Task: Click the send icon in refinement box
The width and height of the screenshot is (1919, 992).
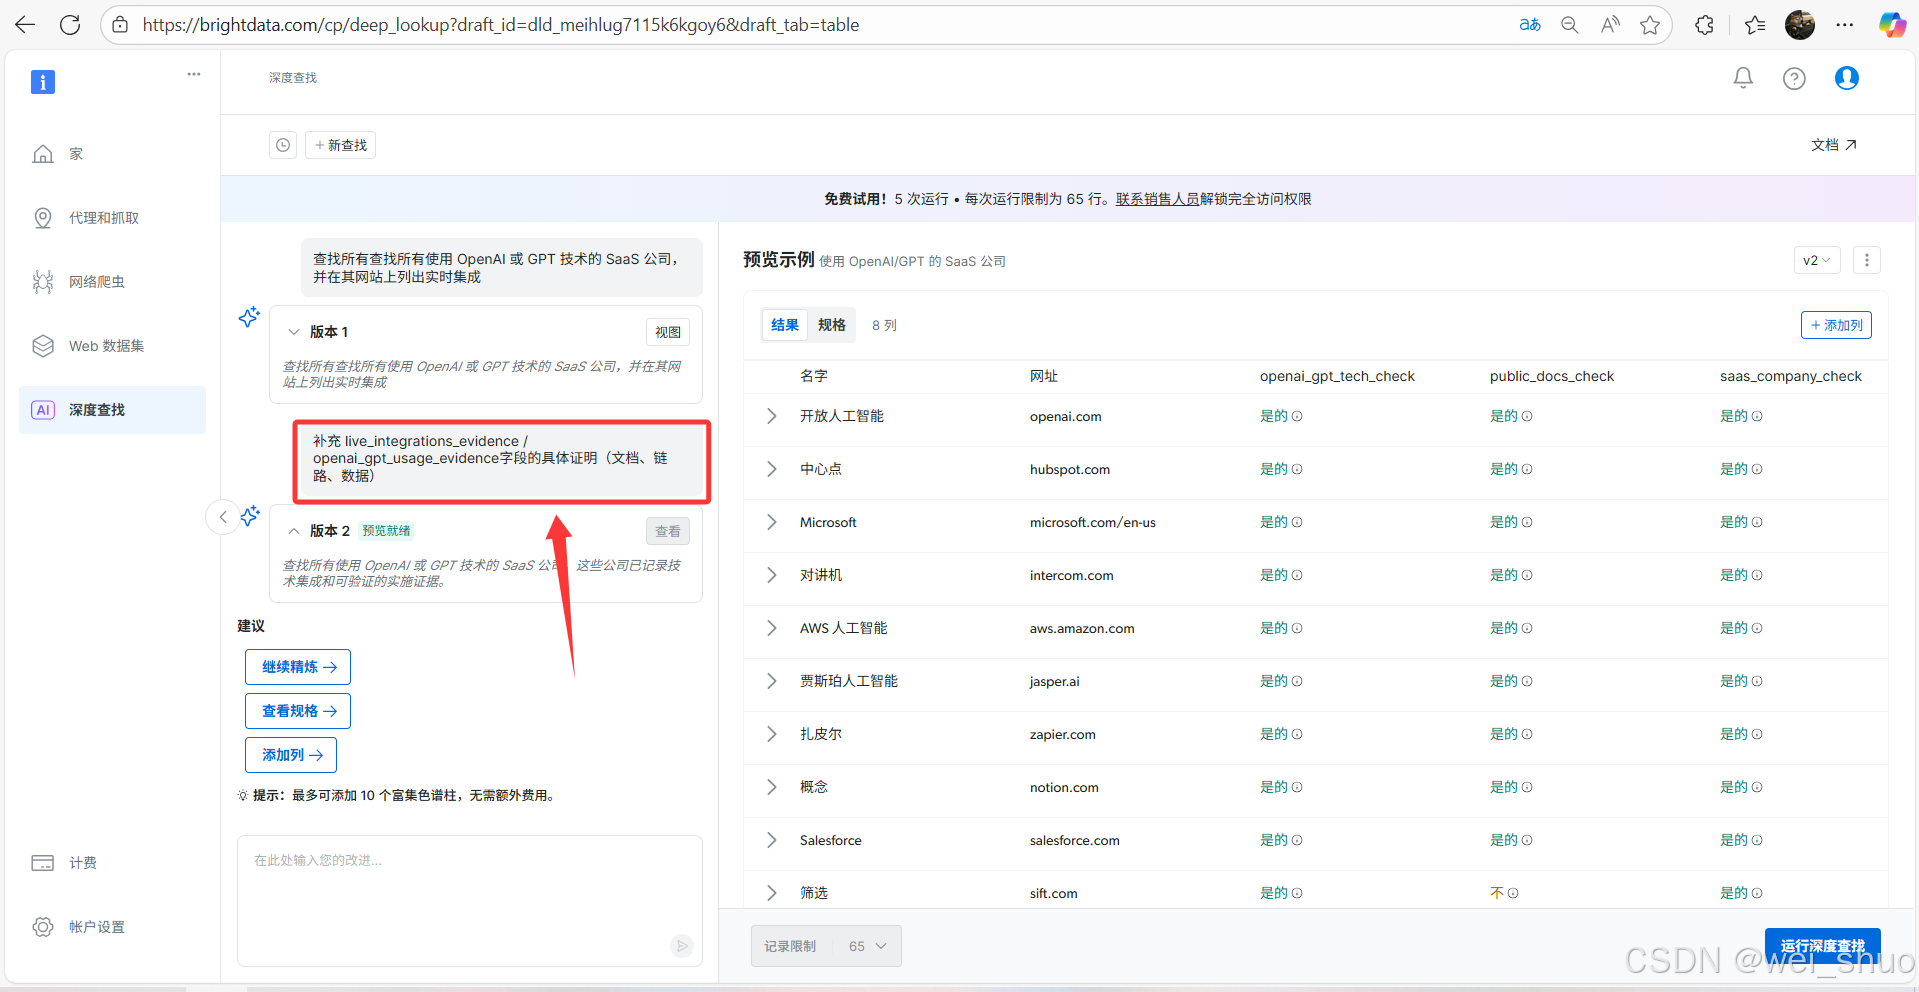Action: click(682, 946)
